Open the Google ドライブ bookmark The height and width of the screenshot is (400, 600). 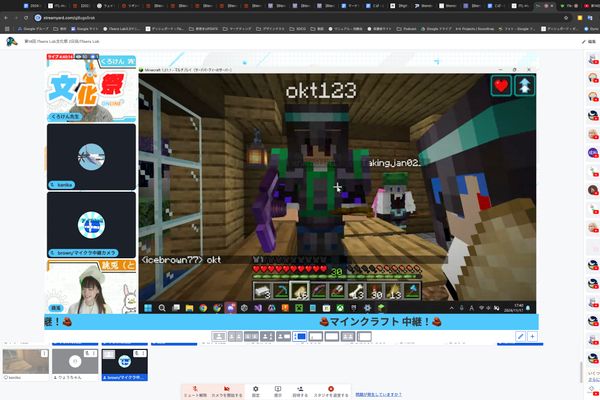click(436, 29)
